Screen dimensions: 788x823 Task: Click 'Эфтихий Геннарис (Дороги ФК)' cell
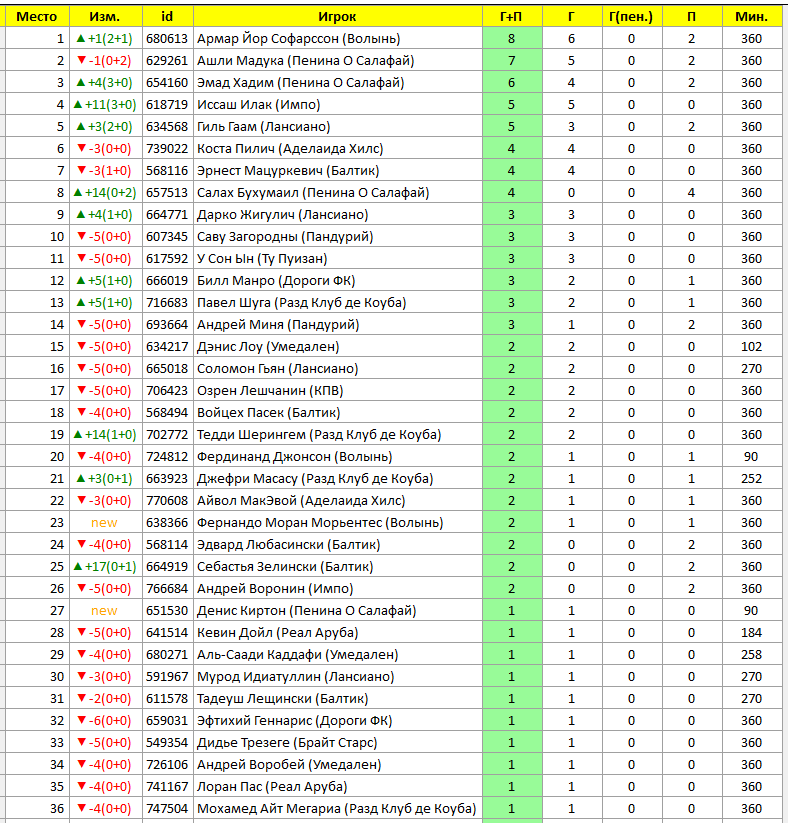[x=338, y=721]
